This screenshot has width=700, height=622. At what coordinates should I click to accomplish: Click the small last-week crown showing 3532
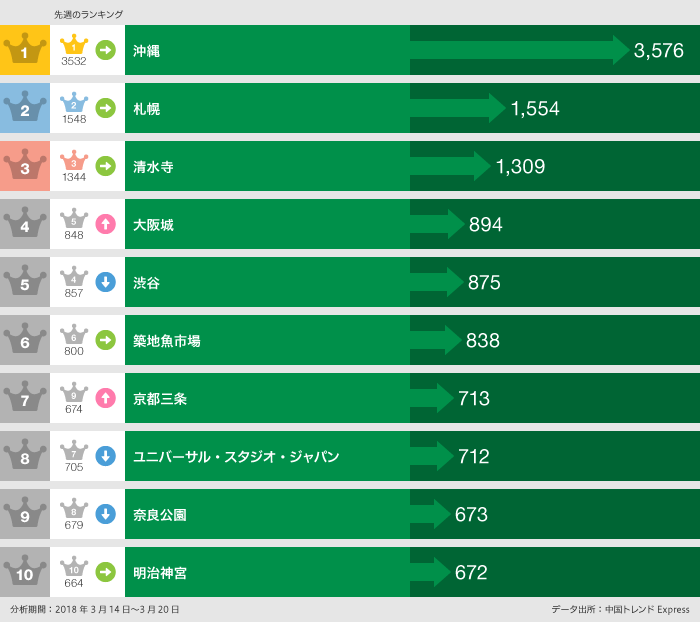[x=74, y=45]
